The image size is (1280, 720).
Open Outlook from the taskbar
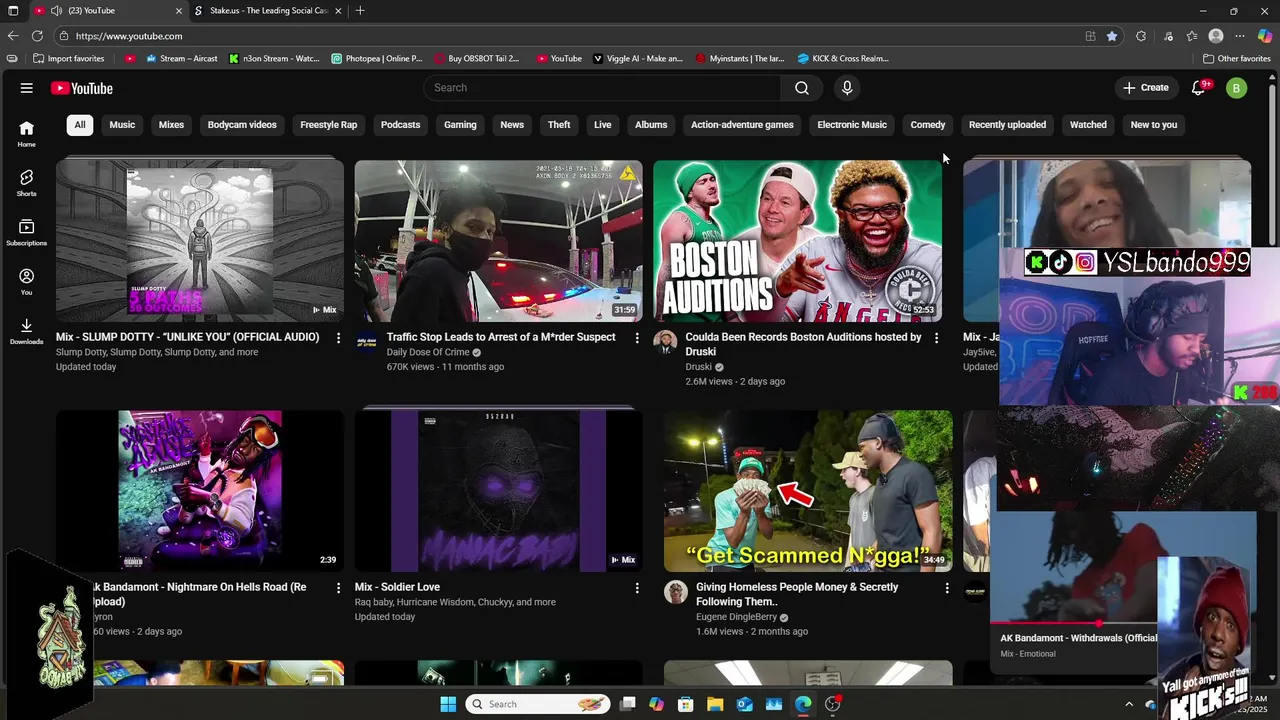point(744,704)
